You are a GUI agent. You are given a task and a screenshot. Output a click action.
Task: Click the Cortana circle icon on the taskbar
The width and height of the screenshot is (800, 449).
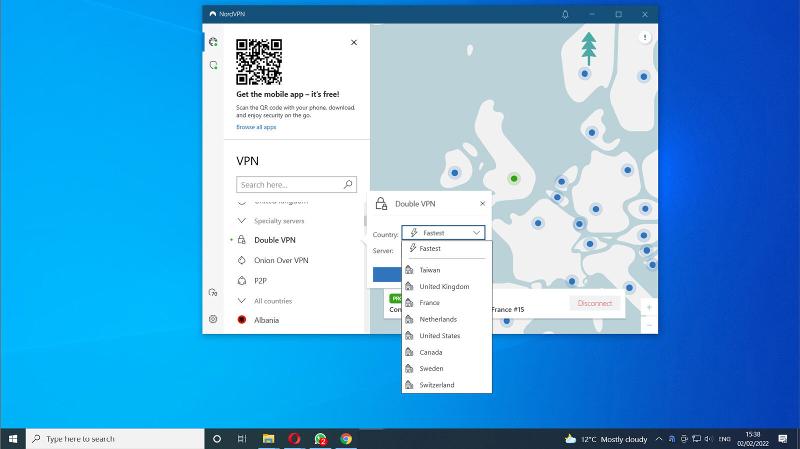click(x=217, y=439)
